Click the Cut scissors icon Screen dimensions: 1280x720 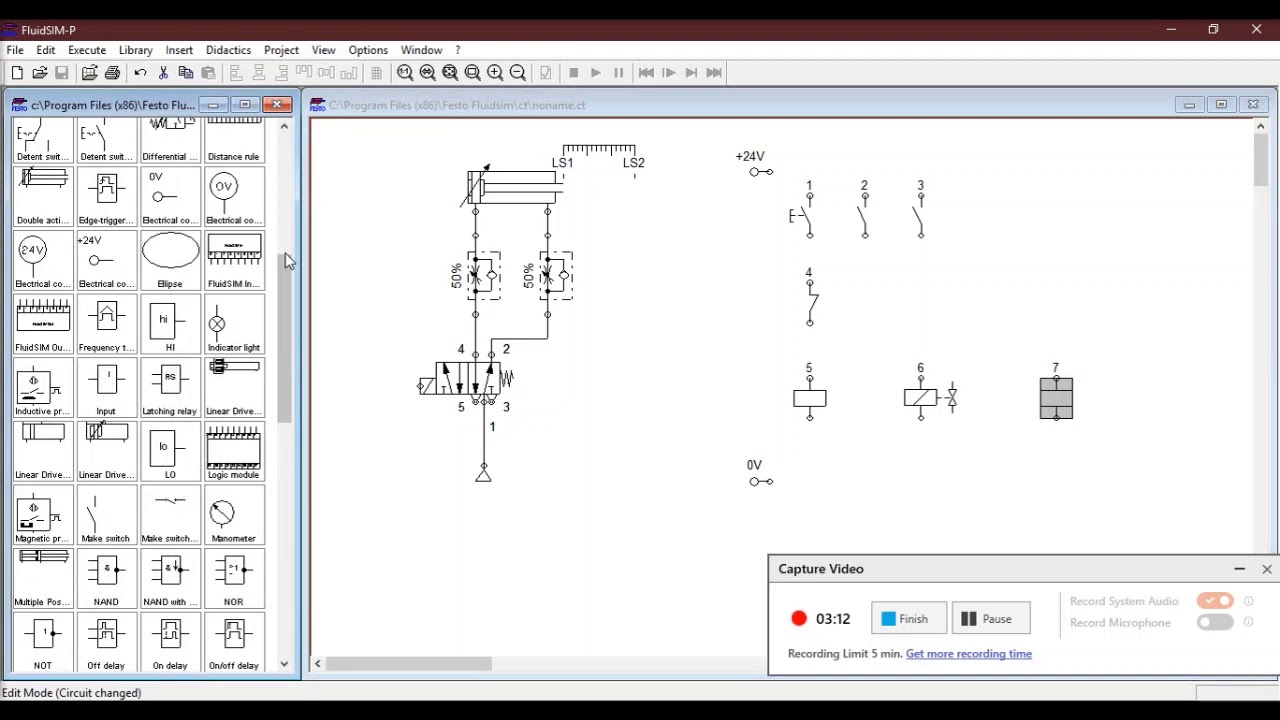click(163, 73)
